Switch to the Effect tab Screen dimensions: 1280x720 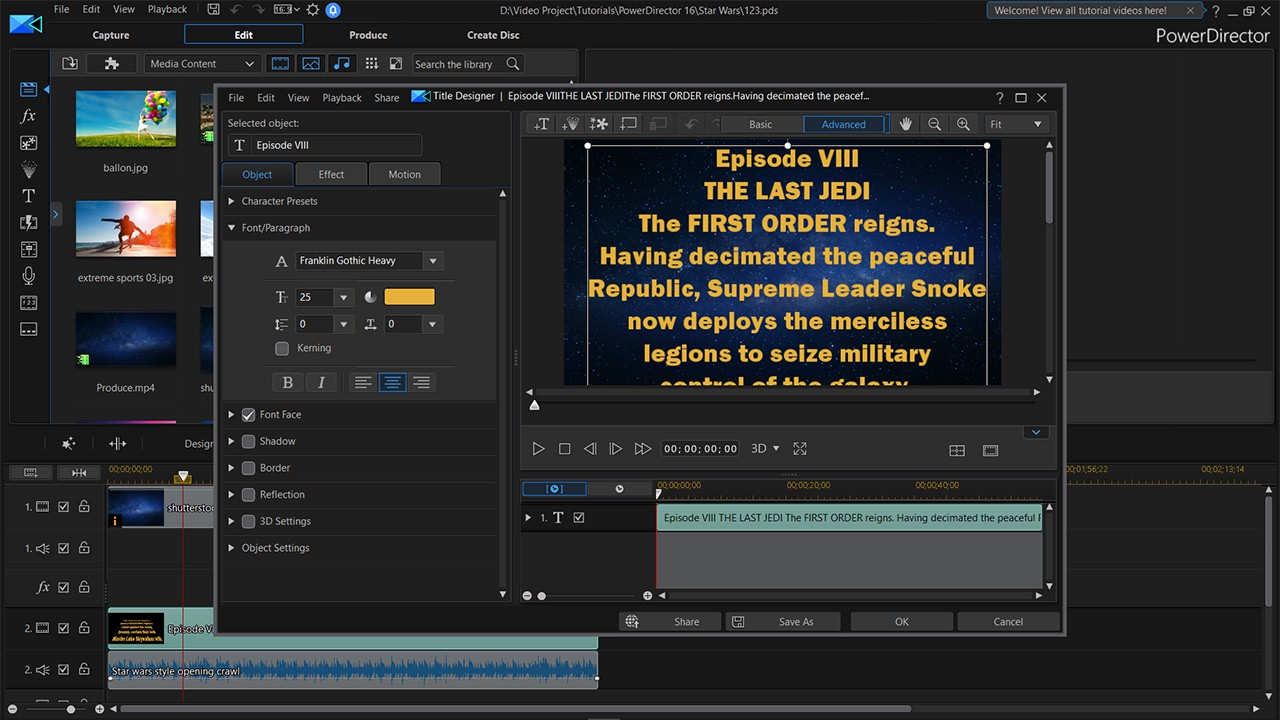(331, 174)
